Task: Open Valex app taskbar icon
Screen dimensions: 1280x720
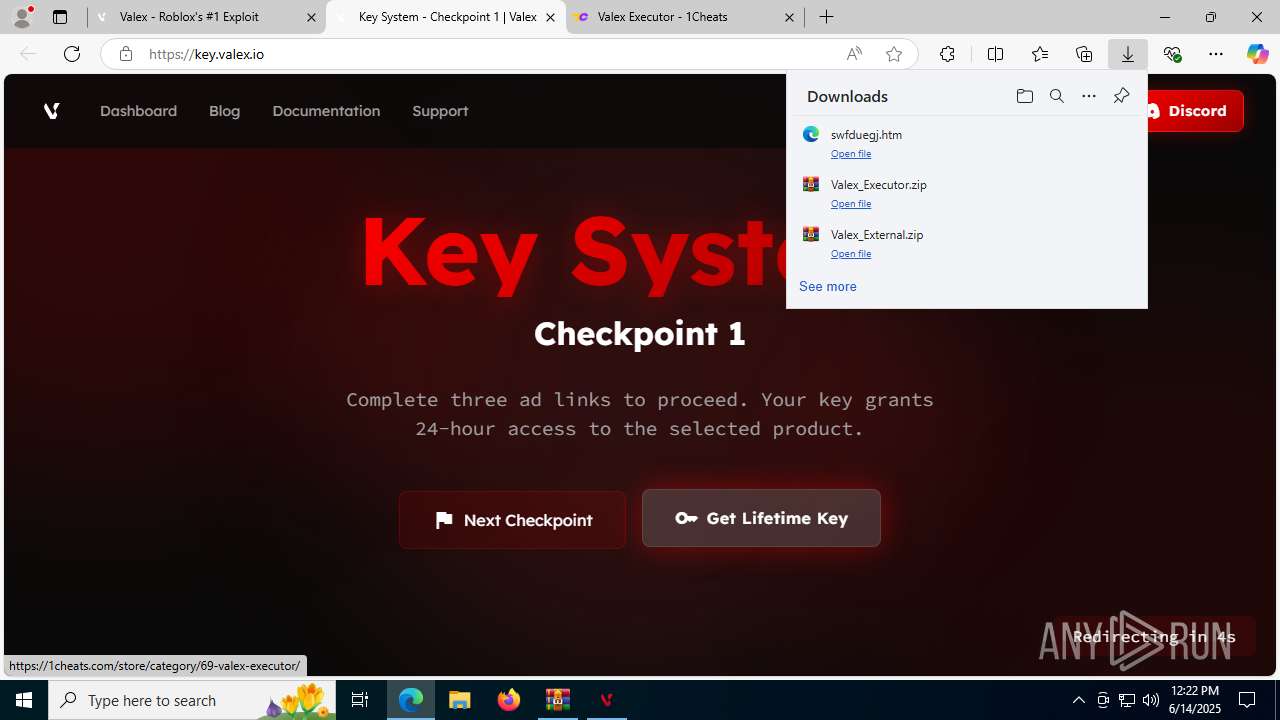Action: [606, 700]
